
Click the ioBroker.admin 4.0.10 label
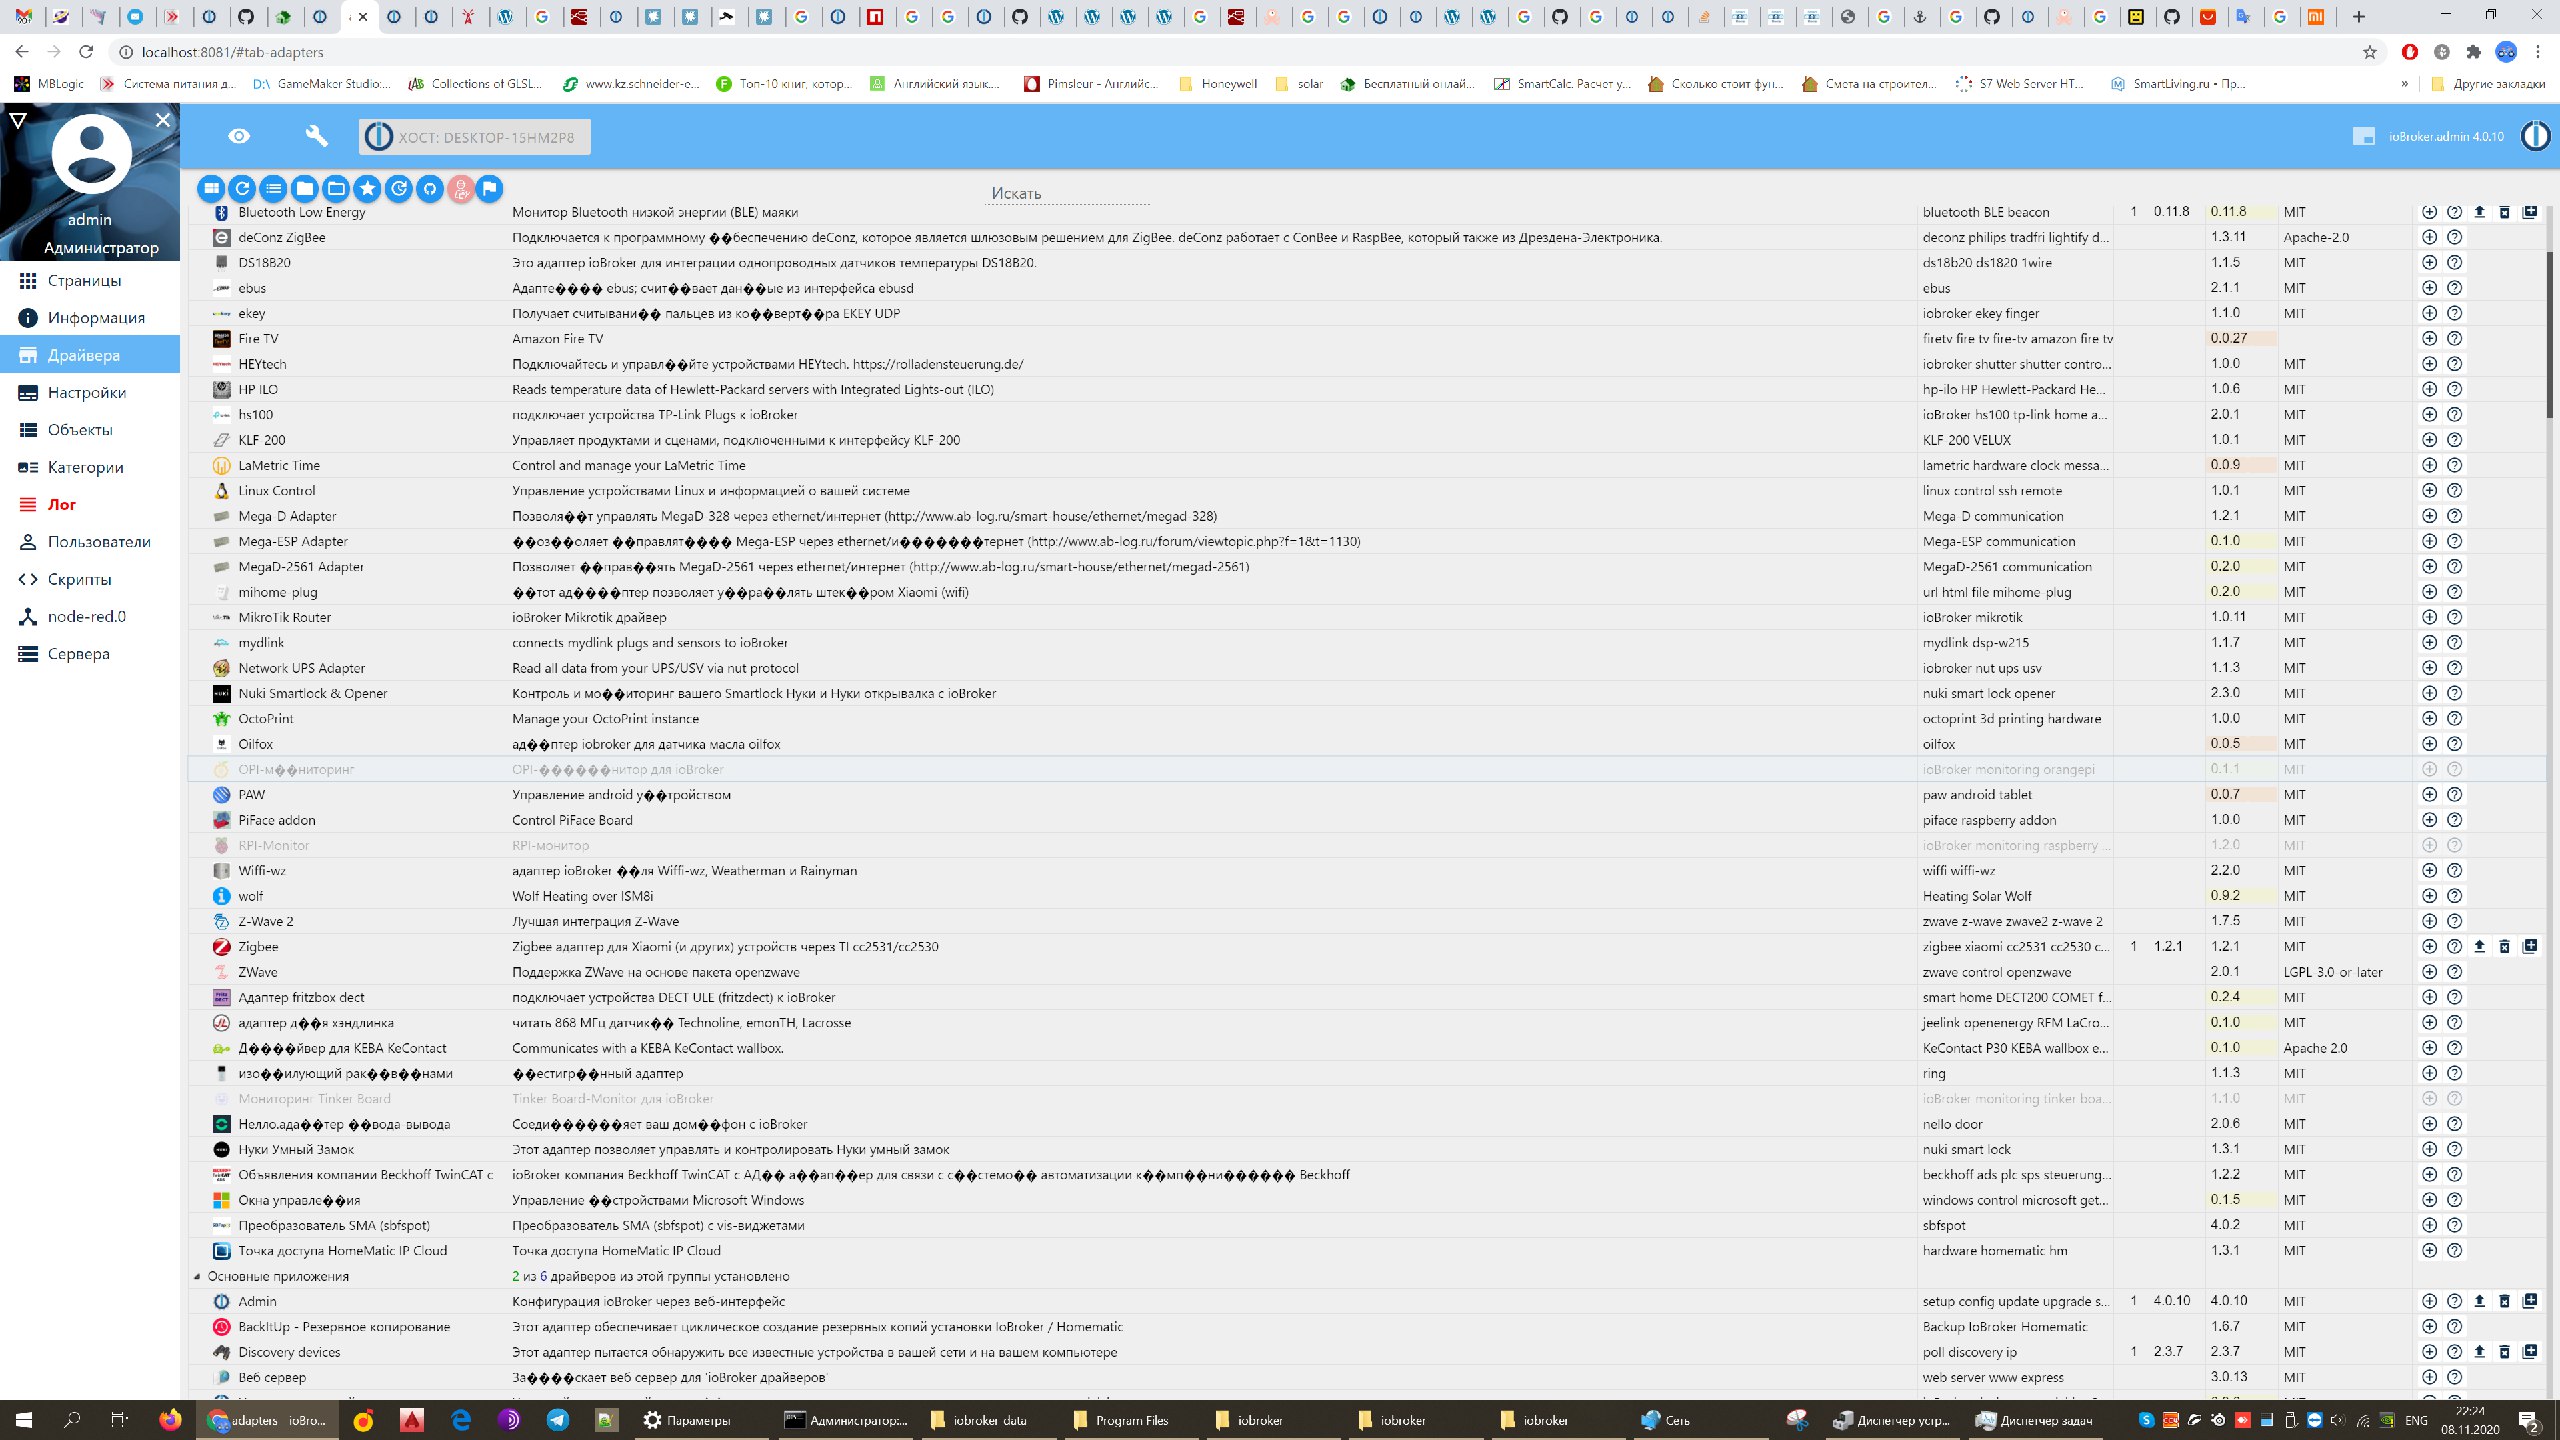[2446, 137]
